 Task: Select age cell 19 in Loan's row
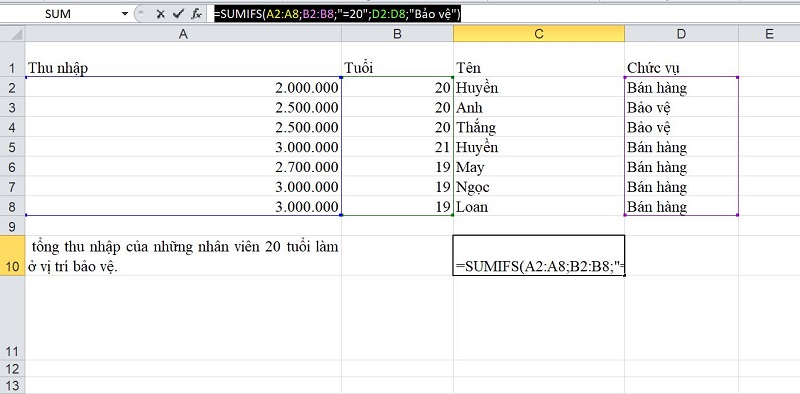[397, 206]
